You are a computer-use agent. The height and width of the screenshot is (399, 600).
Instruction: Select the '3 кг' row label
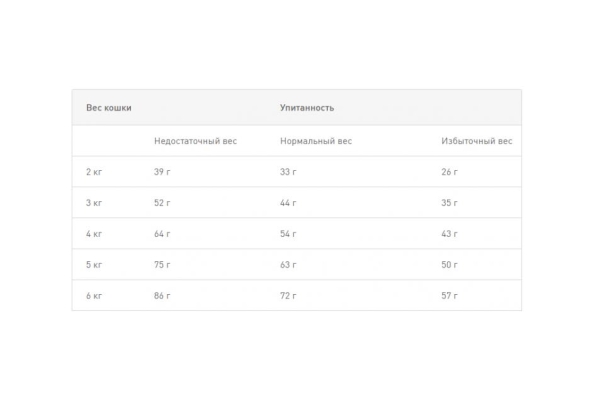coord(94,203)
